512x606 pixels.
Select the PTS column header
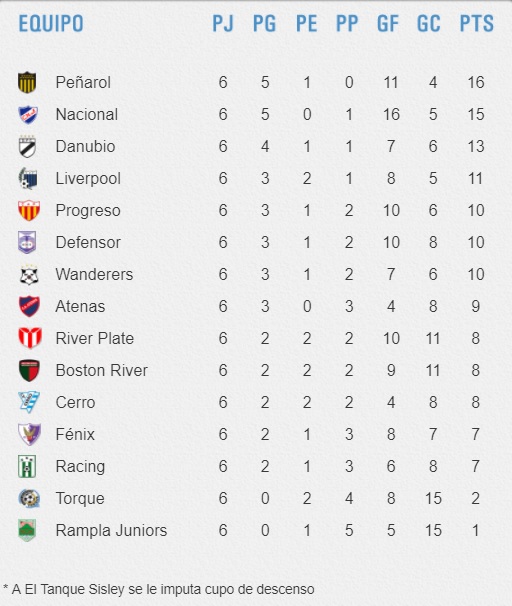click(476, 23)
